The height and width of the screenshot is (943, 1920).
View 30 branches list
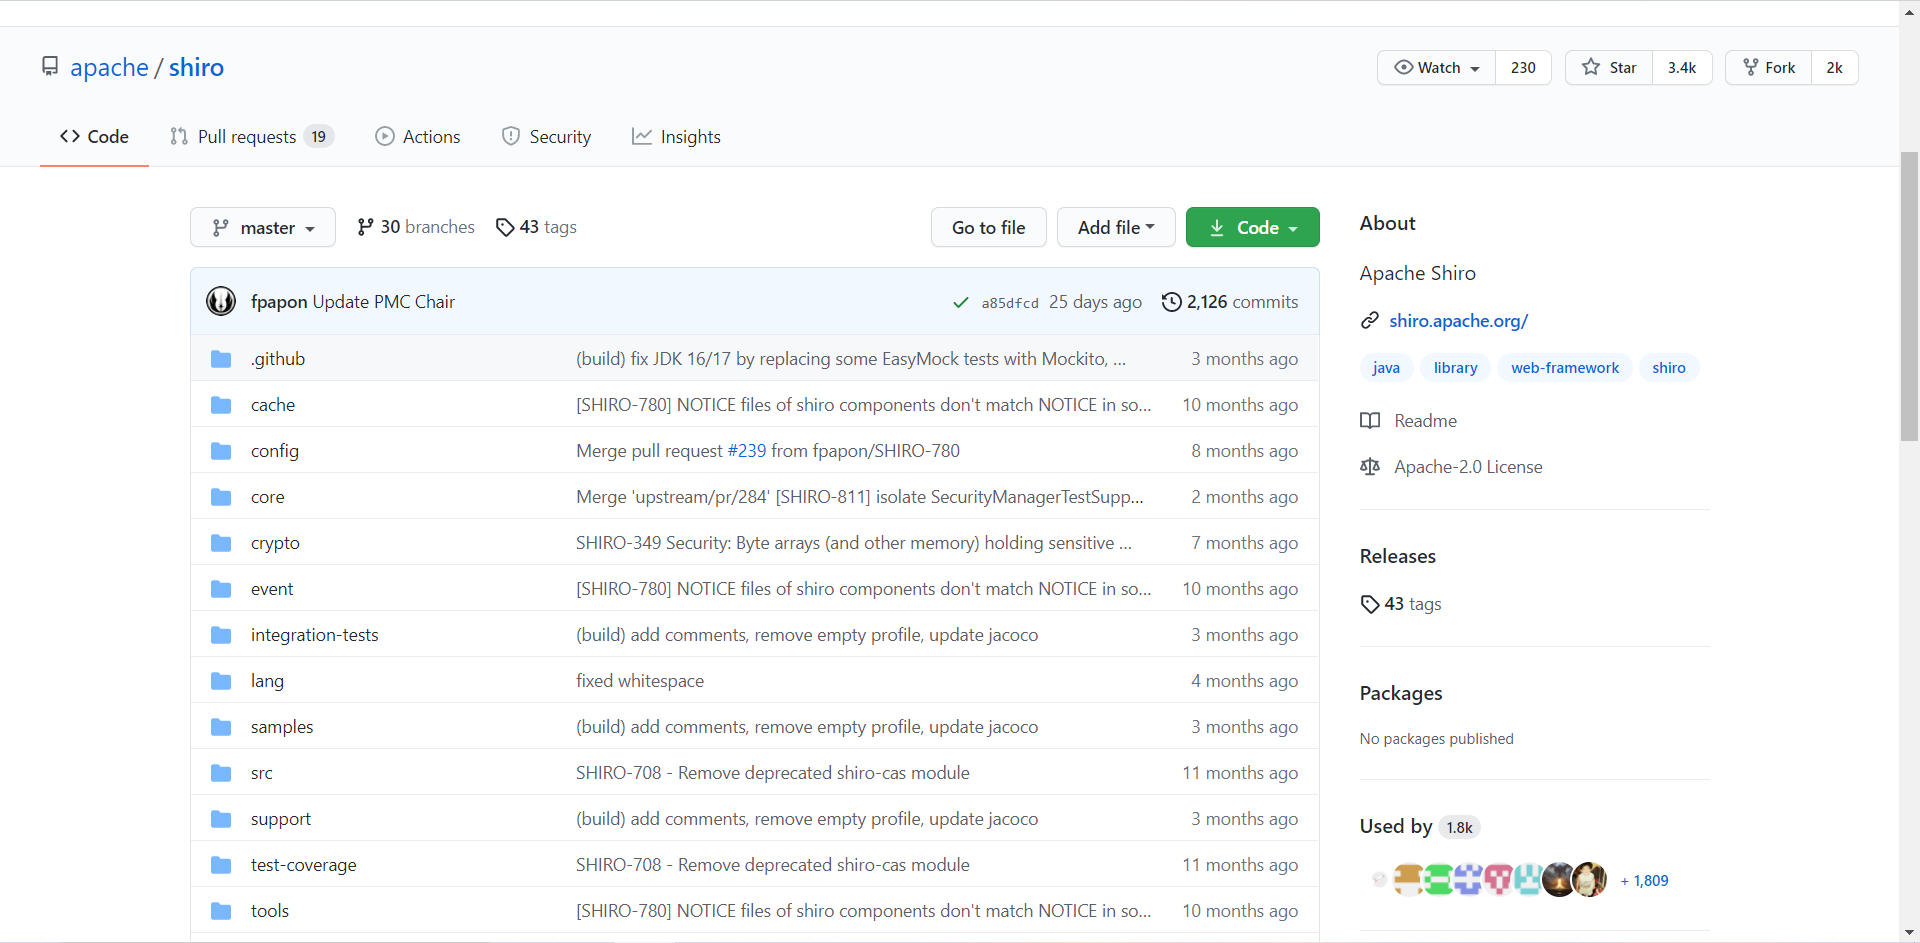tap(416, 227)
